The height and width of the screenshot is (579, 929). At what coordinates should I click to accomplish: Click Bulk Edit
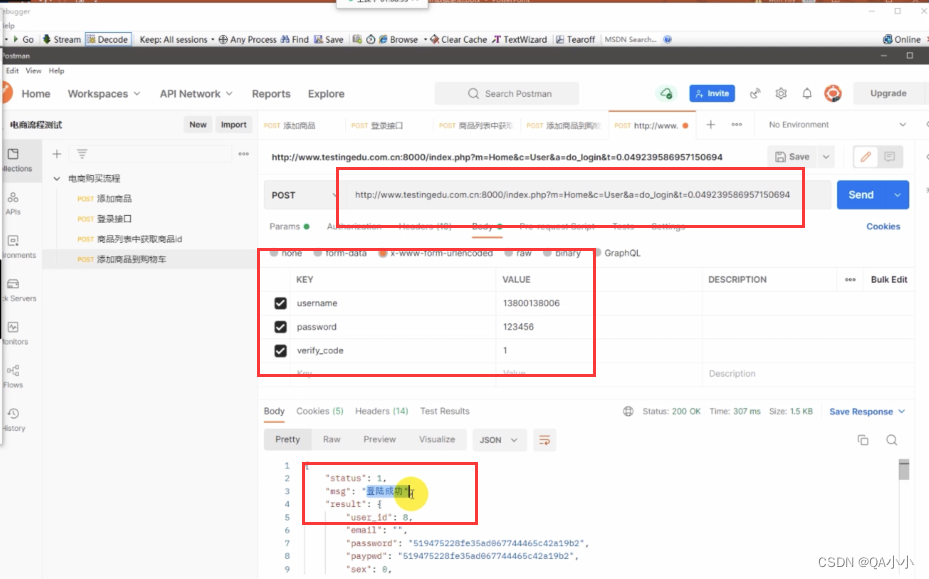point(889,280)
